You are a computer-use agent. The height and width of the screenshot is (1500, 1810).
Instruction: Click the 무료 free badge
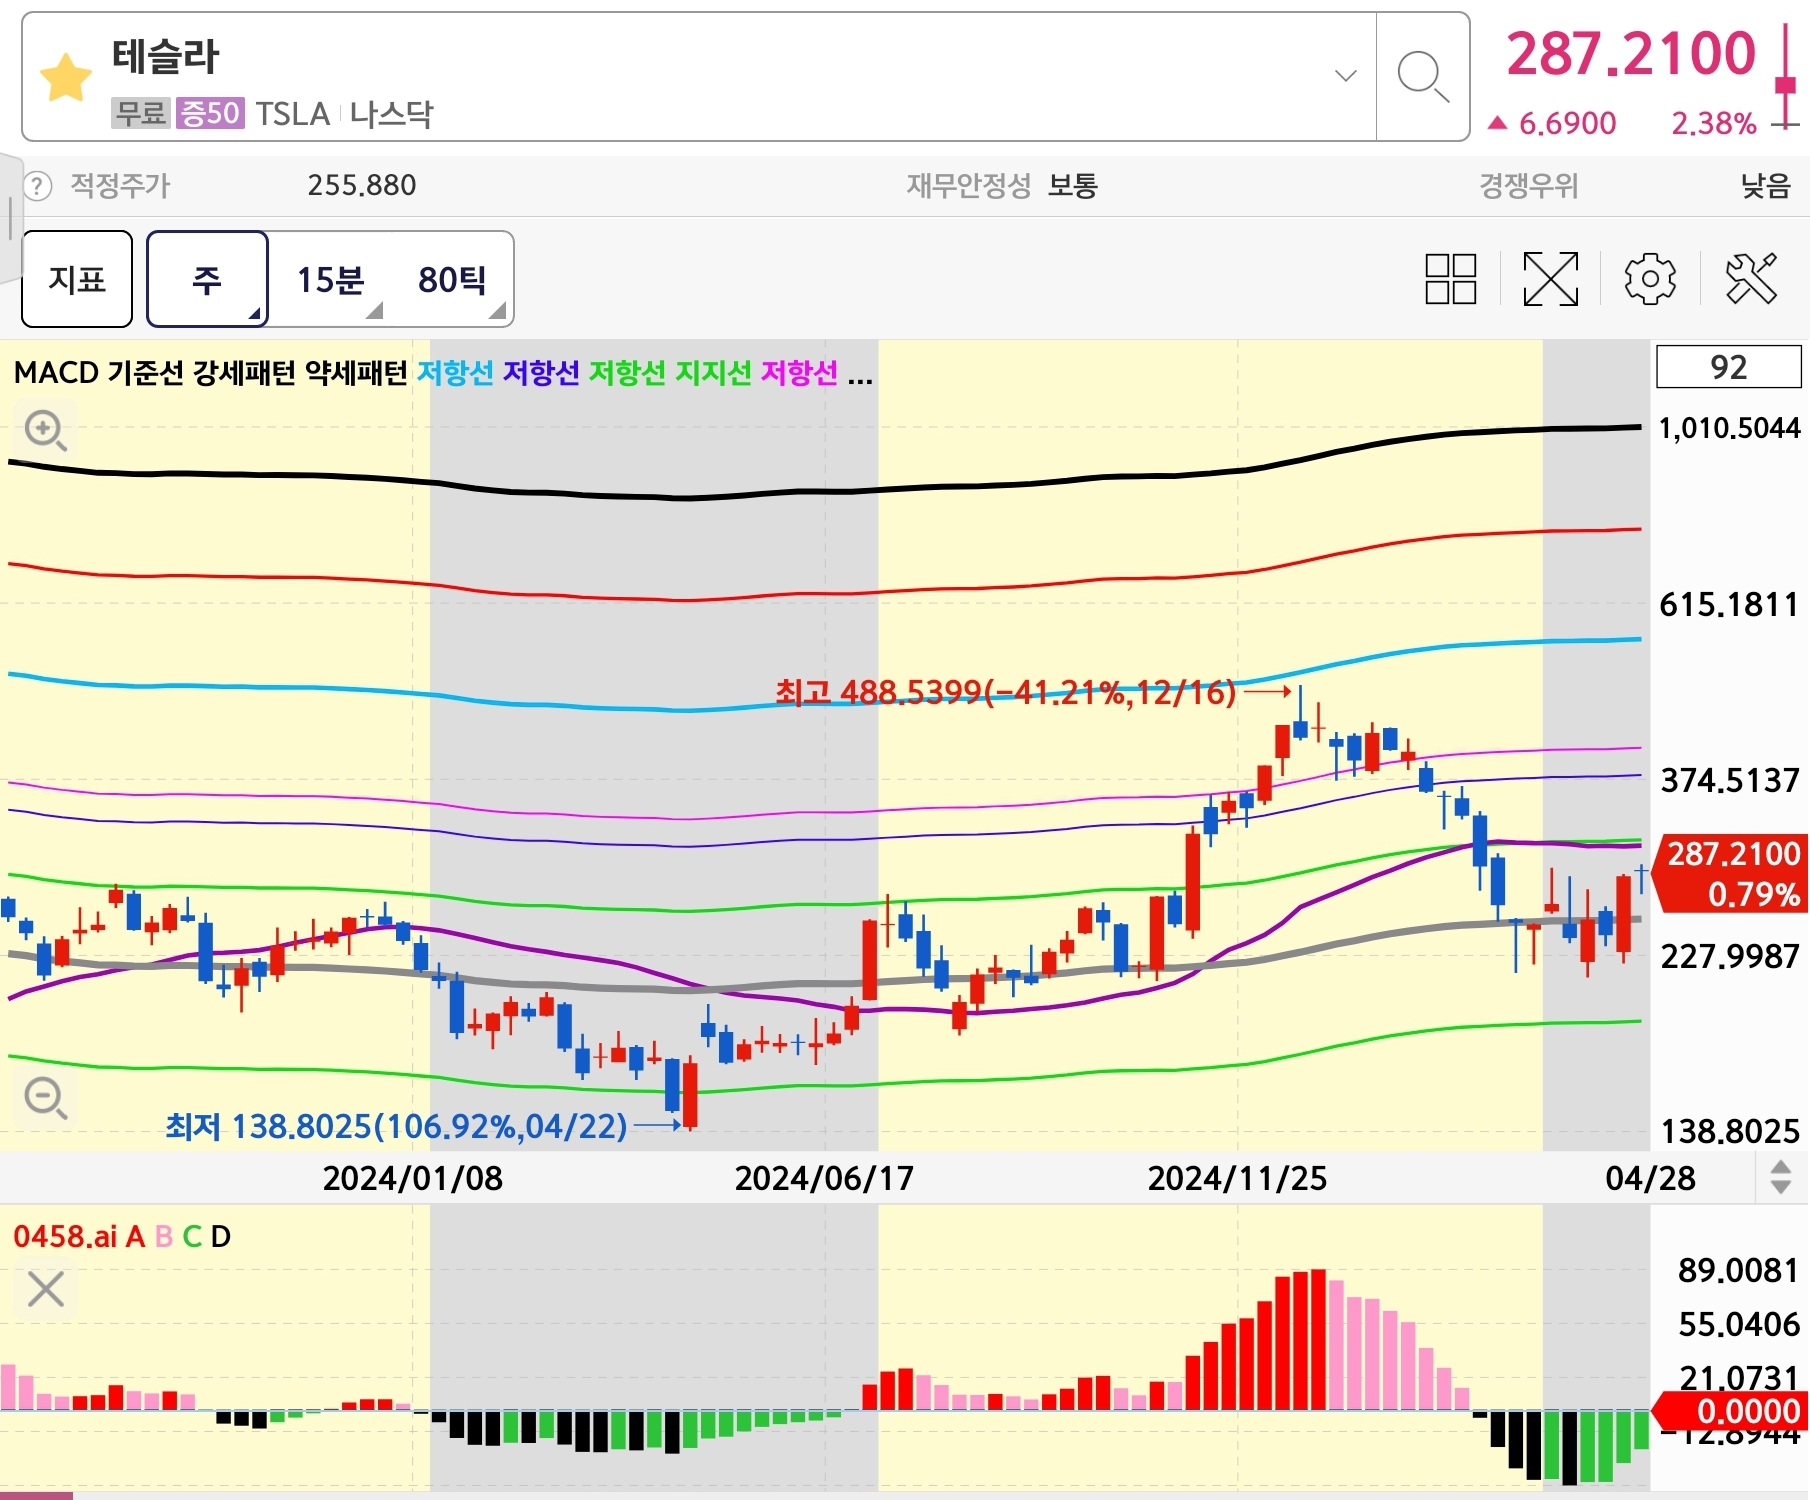coord(140,113)
